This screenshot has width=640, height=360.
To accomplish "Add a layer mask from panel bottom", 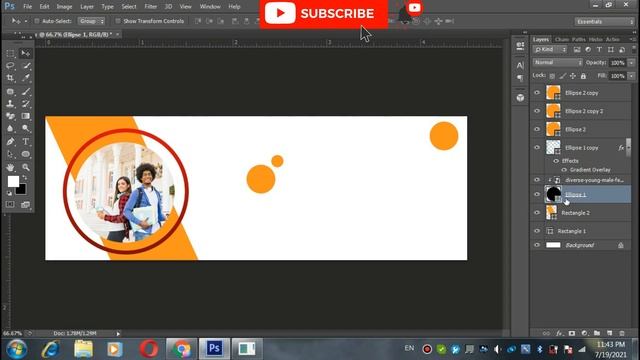I will point(572,333).
